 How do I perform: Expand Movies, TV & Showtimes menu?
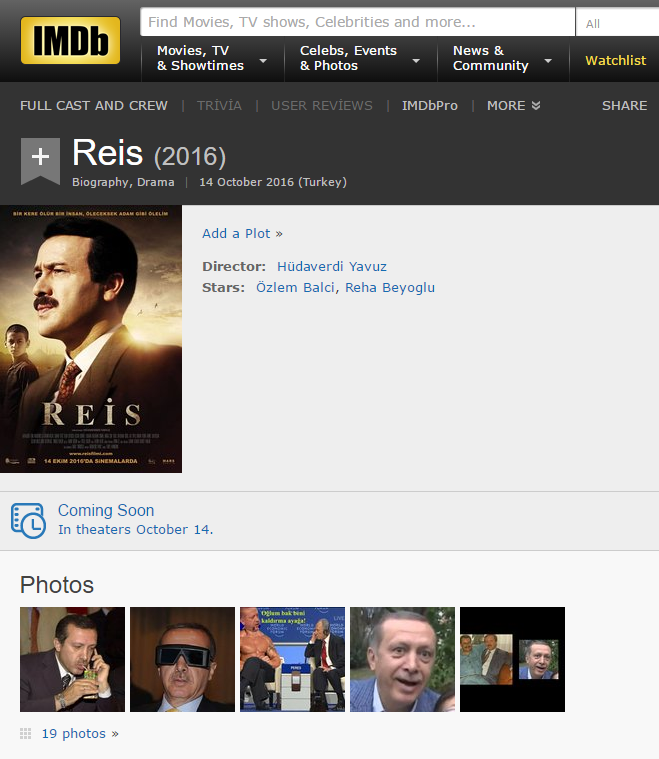coord(212,58)
